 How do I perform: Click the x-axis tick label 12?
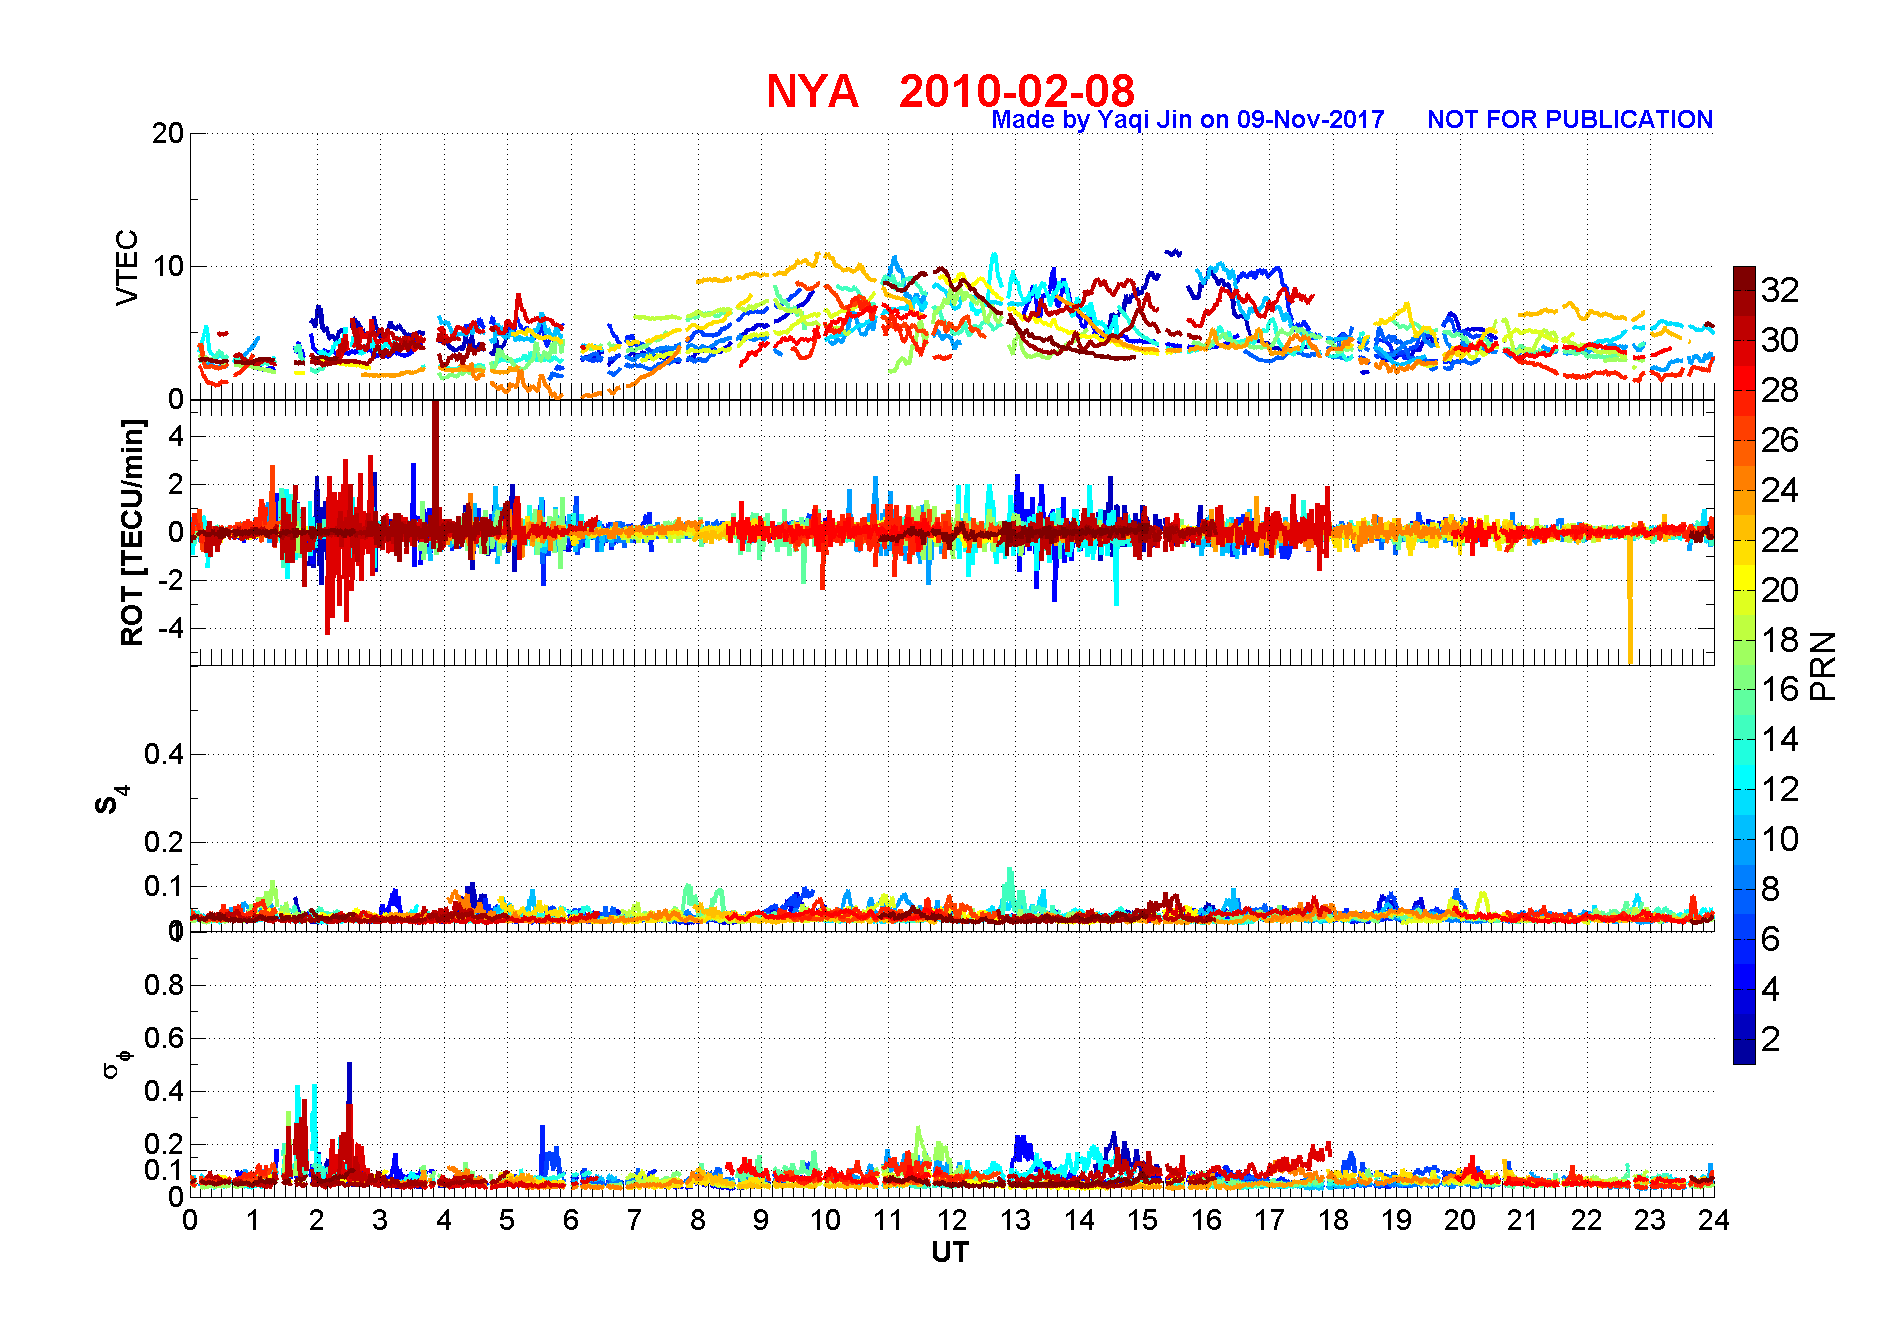(x=952, y=1220)
